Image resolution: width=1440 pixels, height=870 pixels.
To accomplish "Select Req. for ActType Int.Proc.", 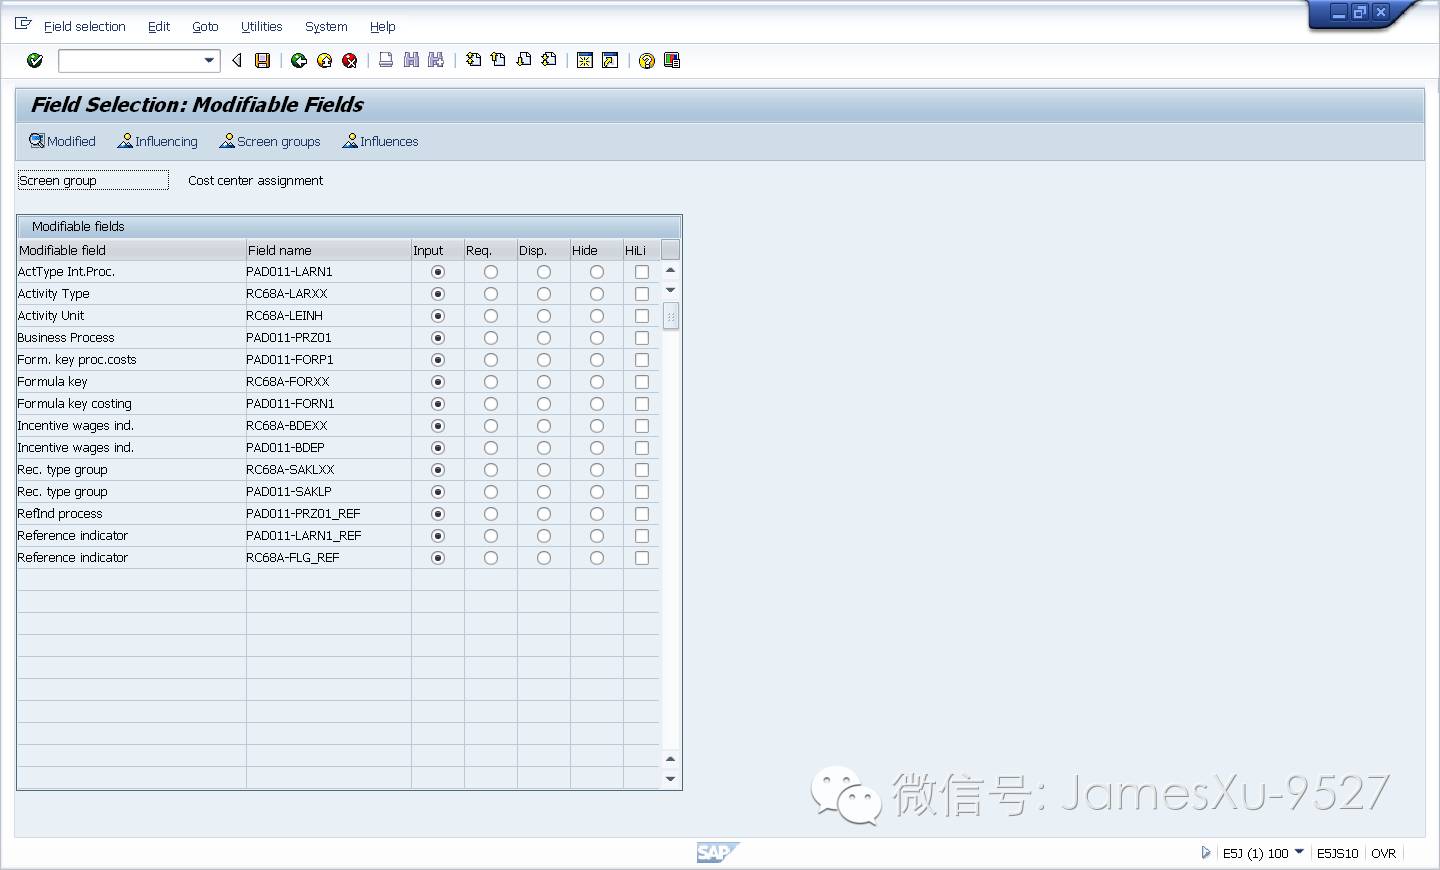I will (491, 272).
